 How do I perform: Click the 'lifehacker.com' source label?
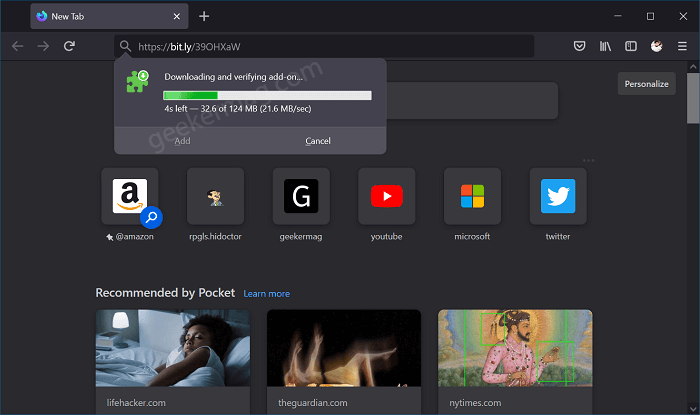[136, 403]
